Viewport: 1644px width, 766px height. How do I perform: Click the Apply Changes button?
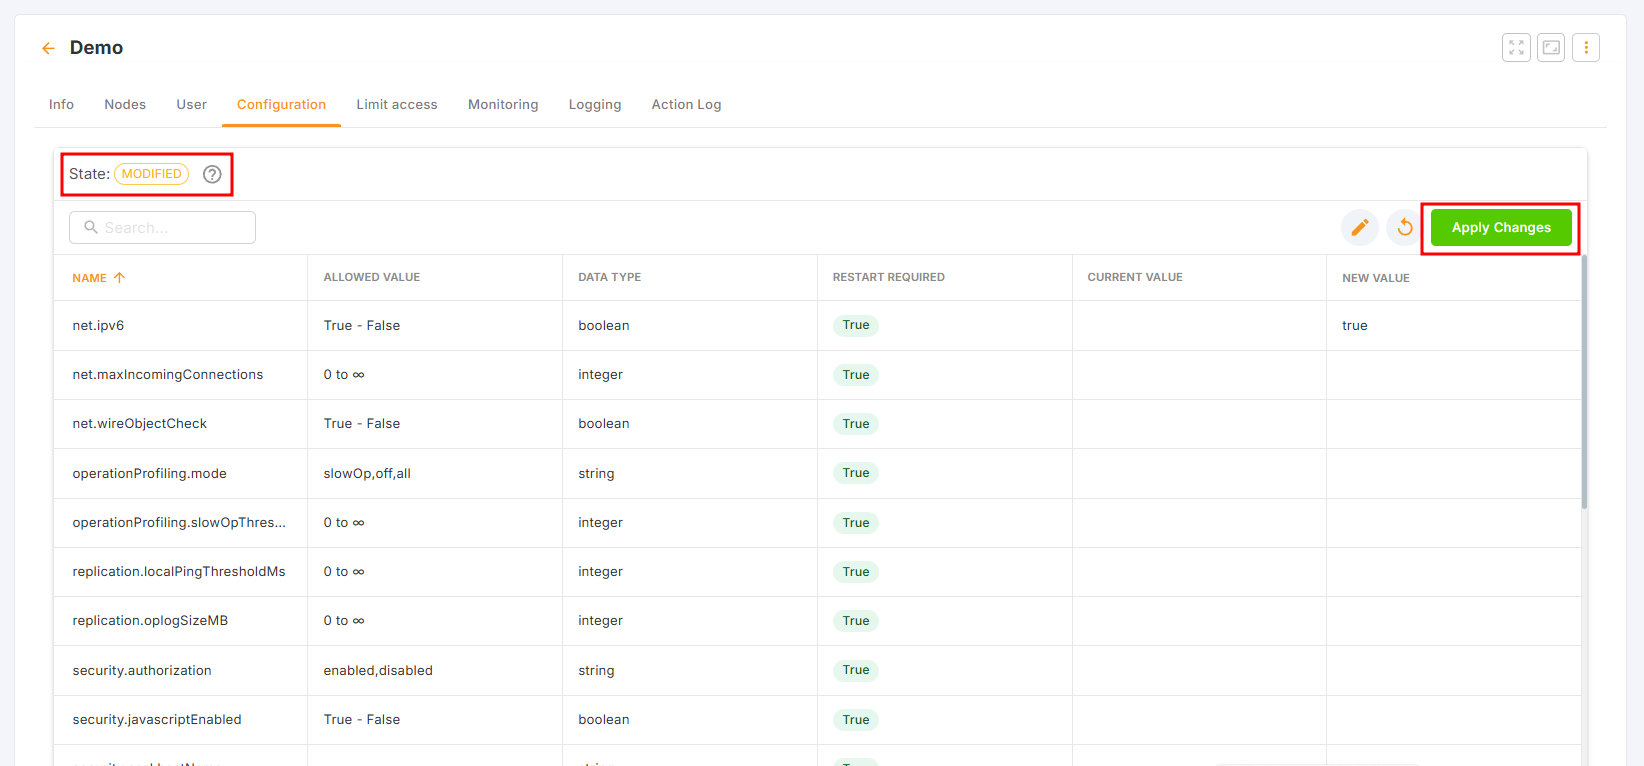tap(1501, 228)
